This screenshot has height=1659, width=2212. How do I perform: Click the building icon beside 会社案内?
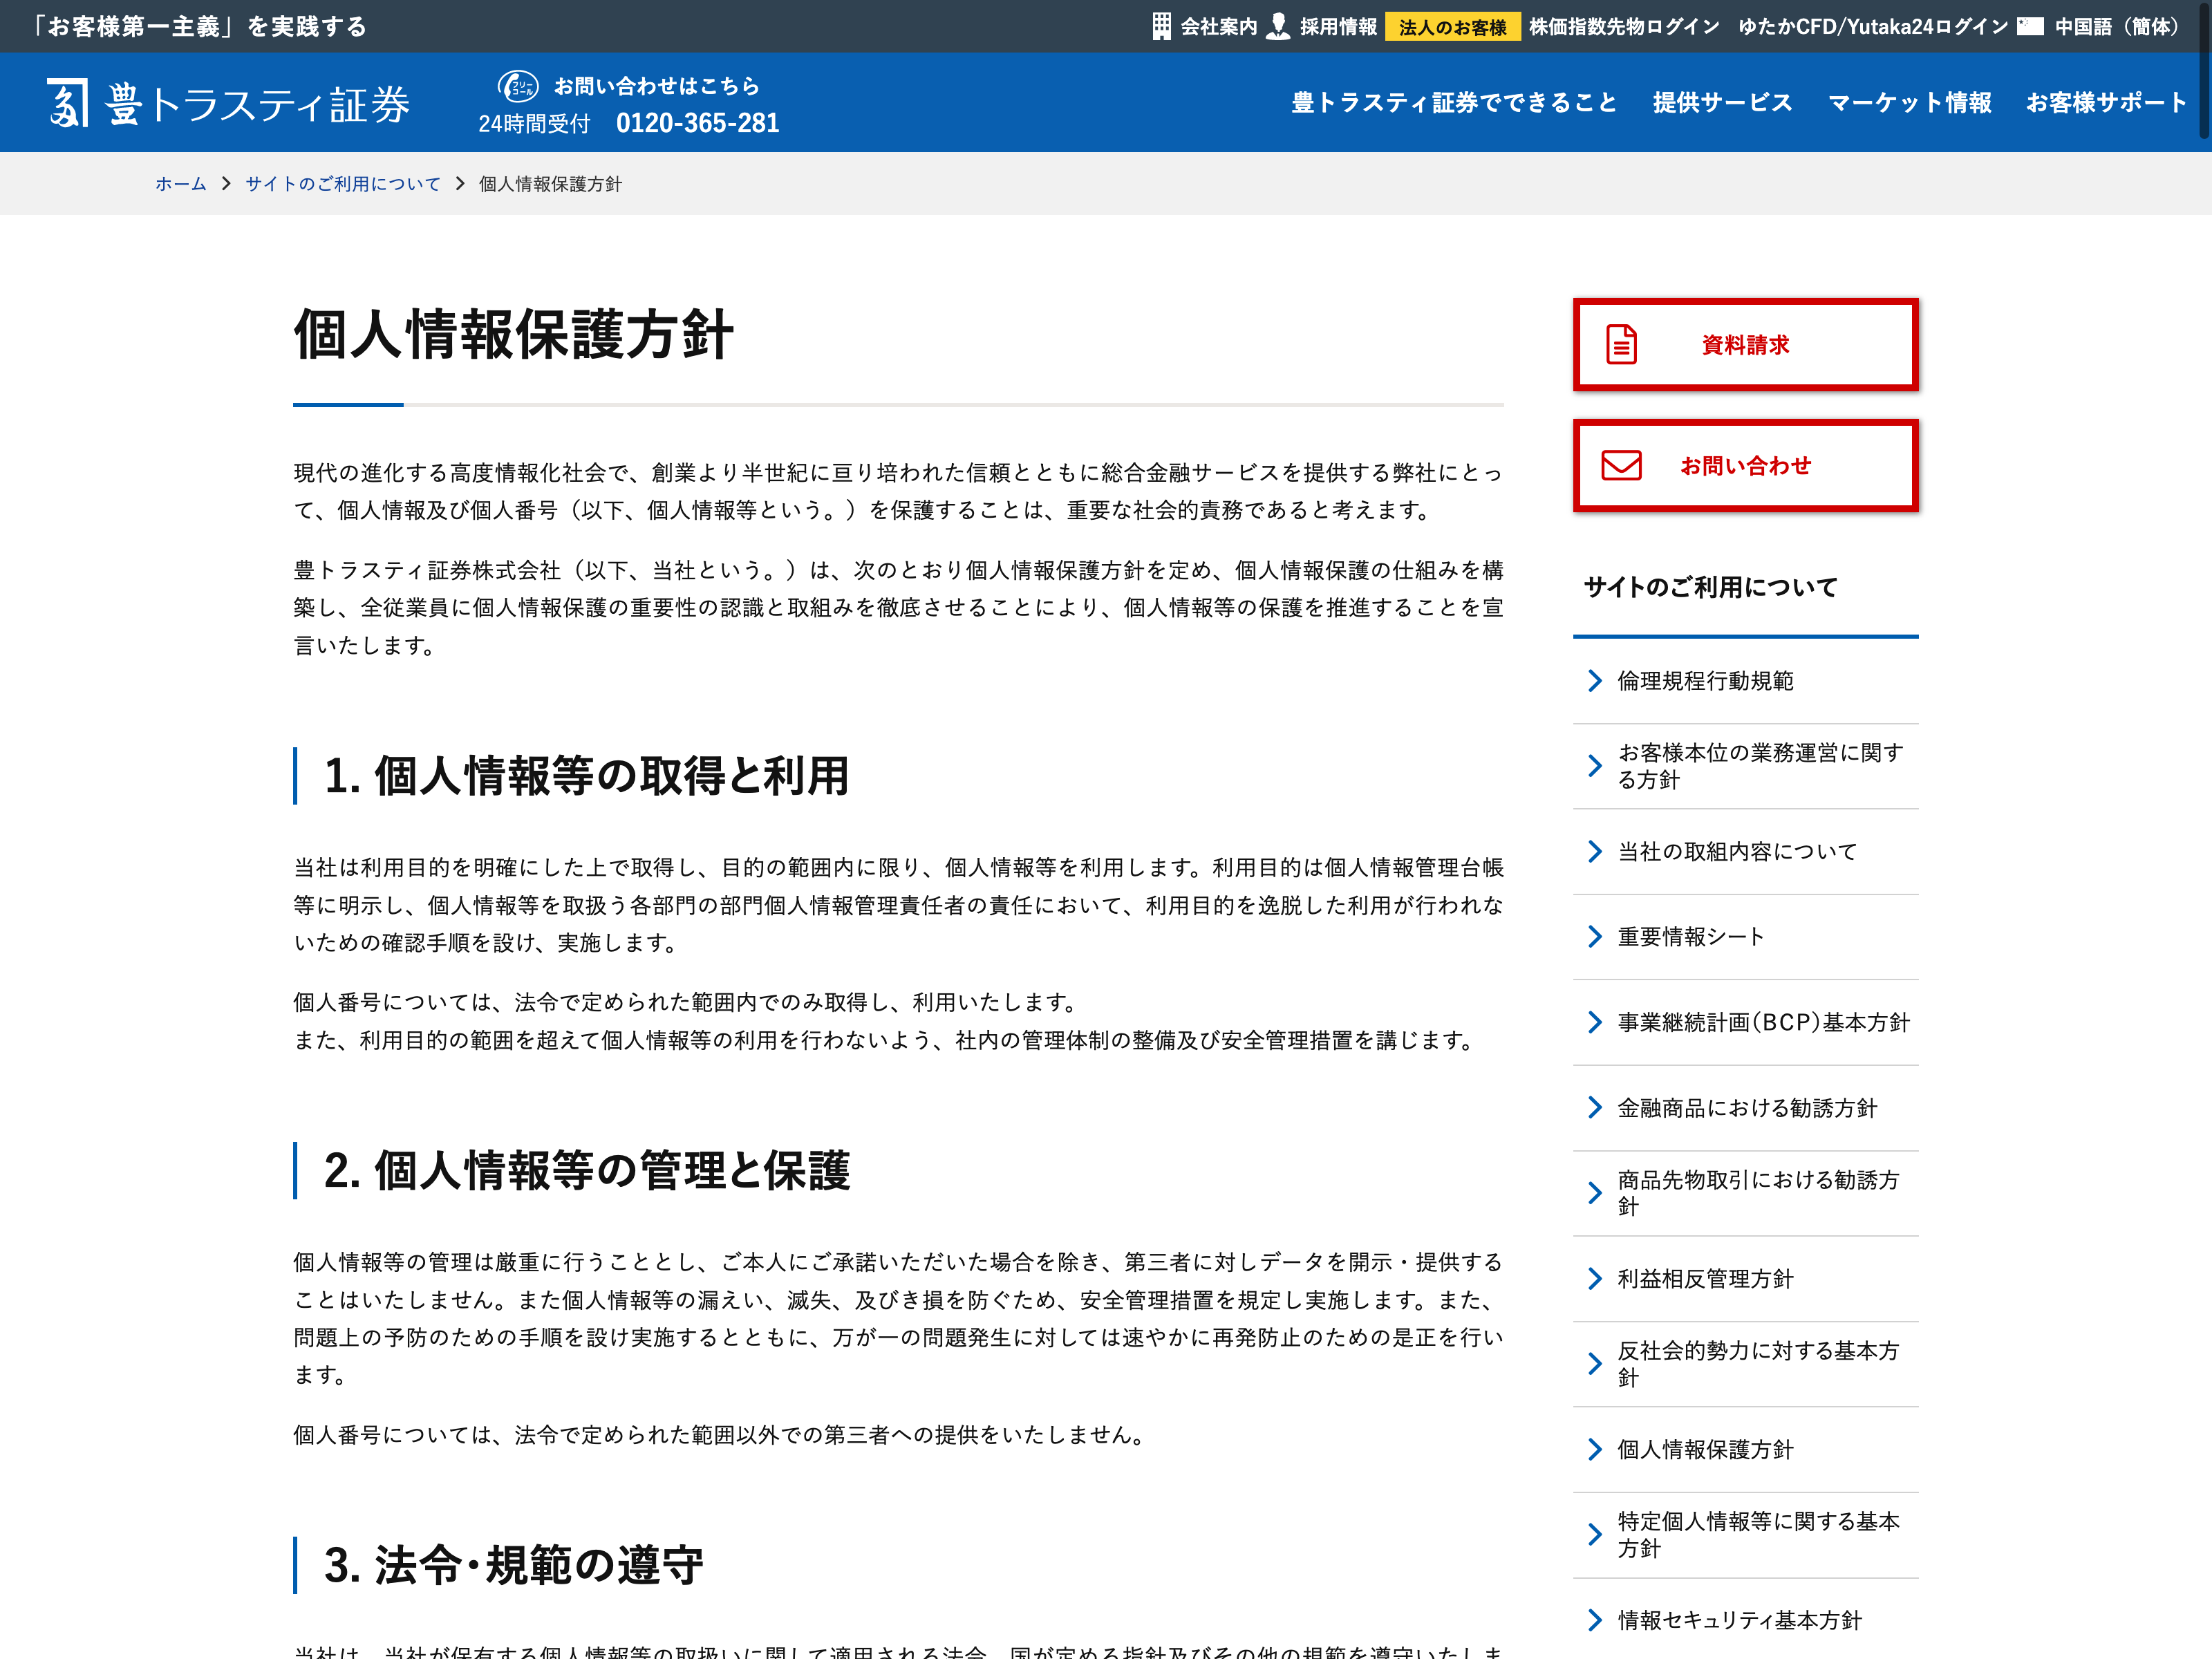pyautogui.click(x=1160, y=26)
